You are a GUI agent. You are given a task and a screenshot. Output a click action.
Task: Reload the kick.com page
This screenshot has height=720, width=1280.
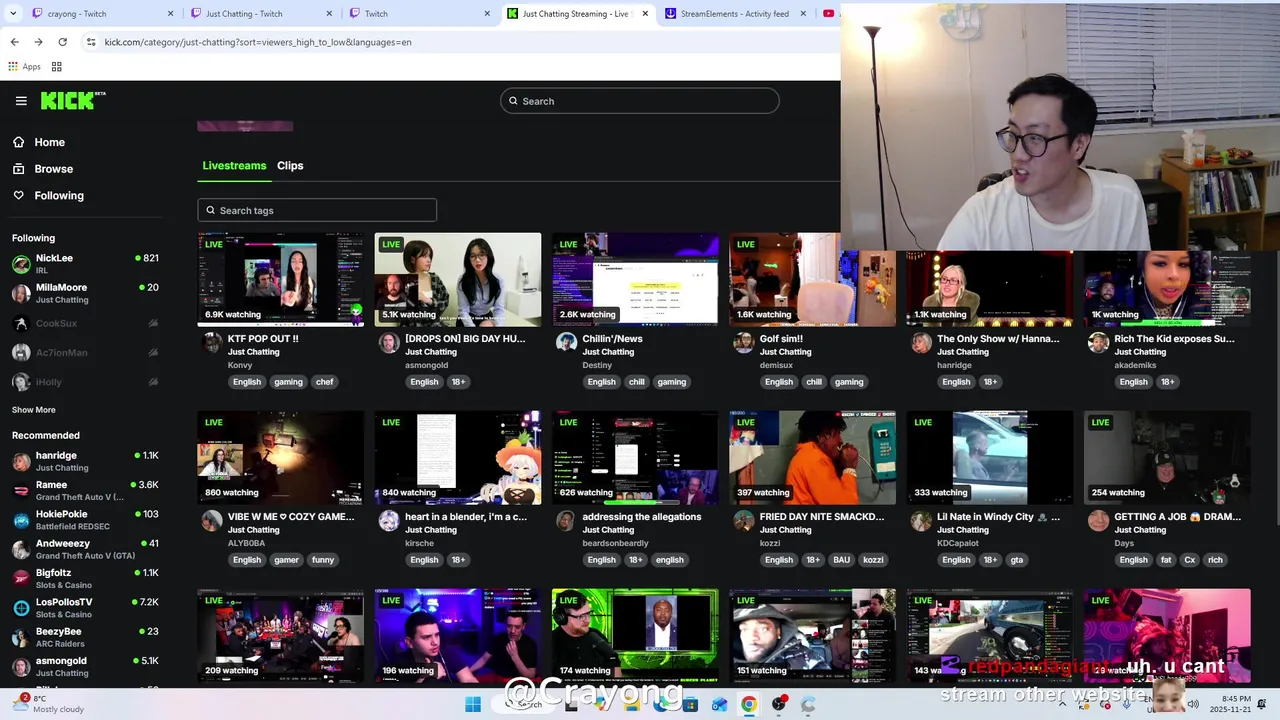click(x=62, y=42)
